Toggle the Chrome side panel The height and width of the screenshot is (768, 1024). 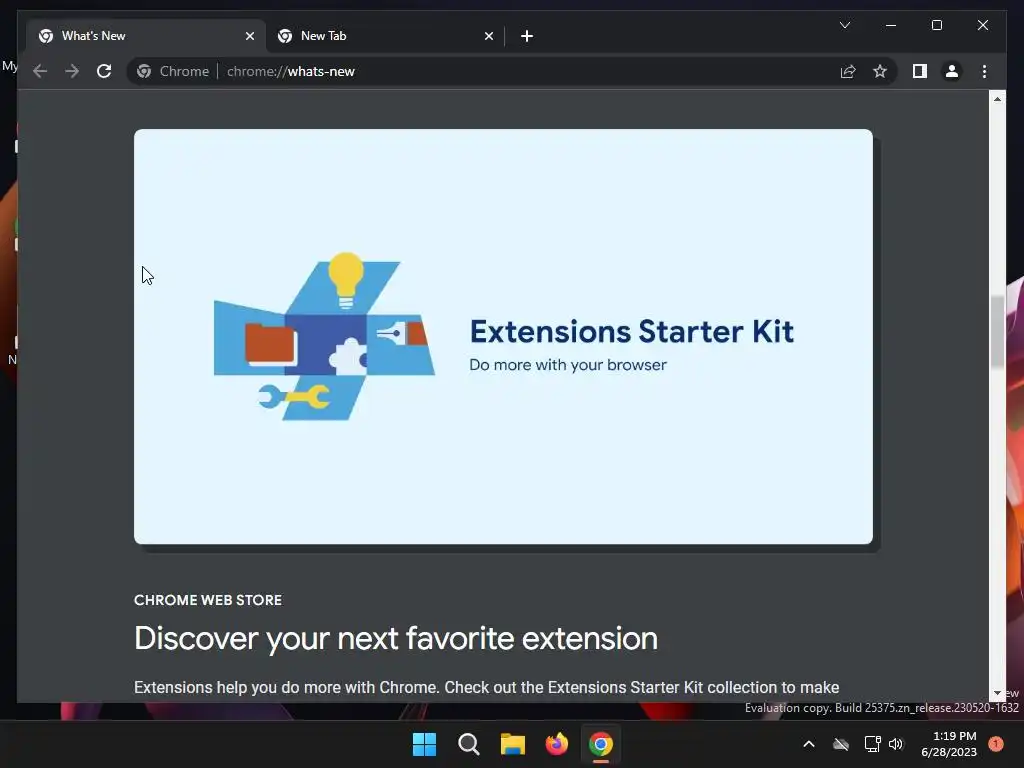click(920, 71)
